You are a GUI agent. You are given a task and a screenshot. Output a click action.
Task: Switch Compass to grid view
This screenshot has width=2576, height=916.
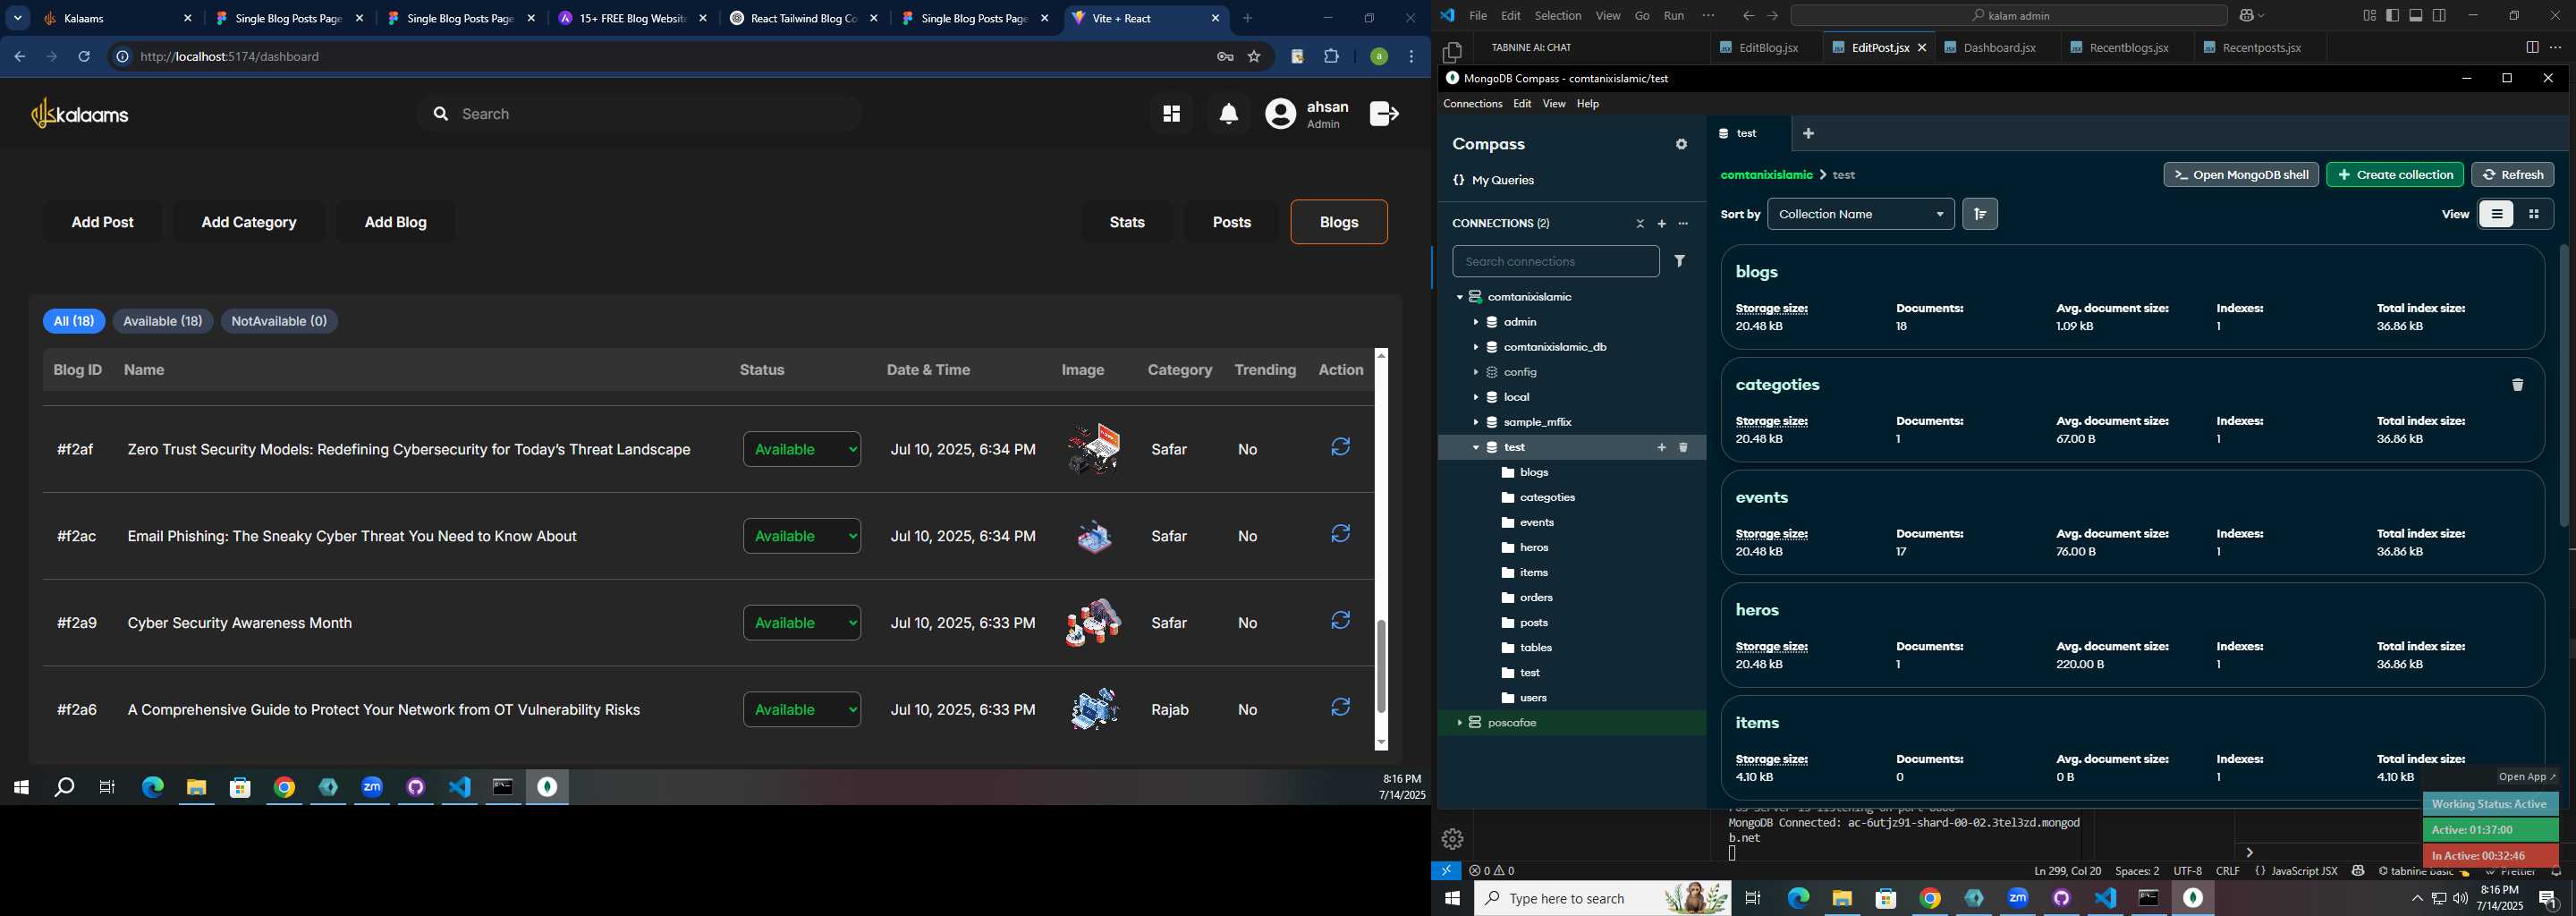pyautogui.click(x=2534, y=214)
